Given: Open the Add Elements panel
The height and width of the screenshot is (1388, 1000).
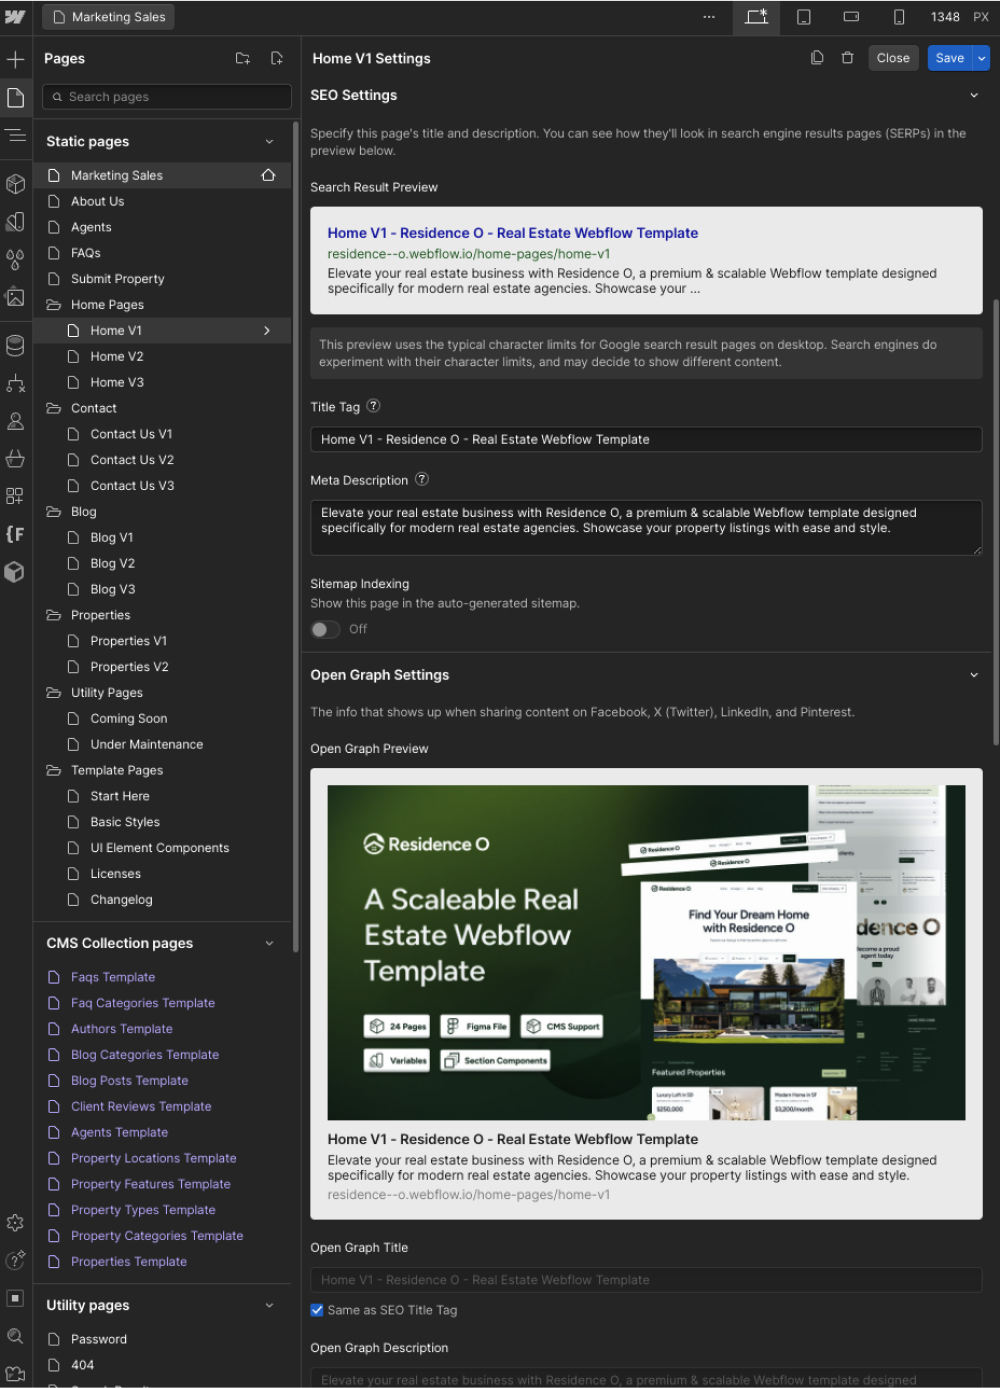Looking at the screenshot, I should coord(15,59).
